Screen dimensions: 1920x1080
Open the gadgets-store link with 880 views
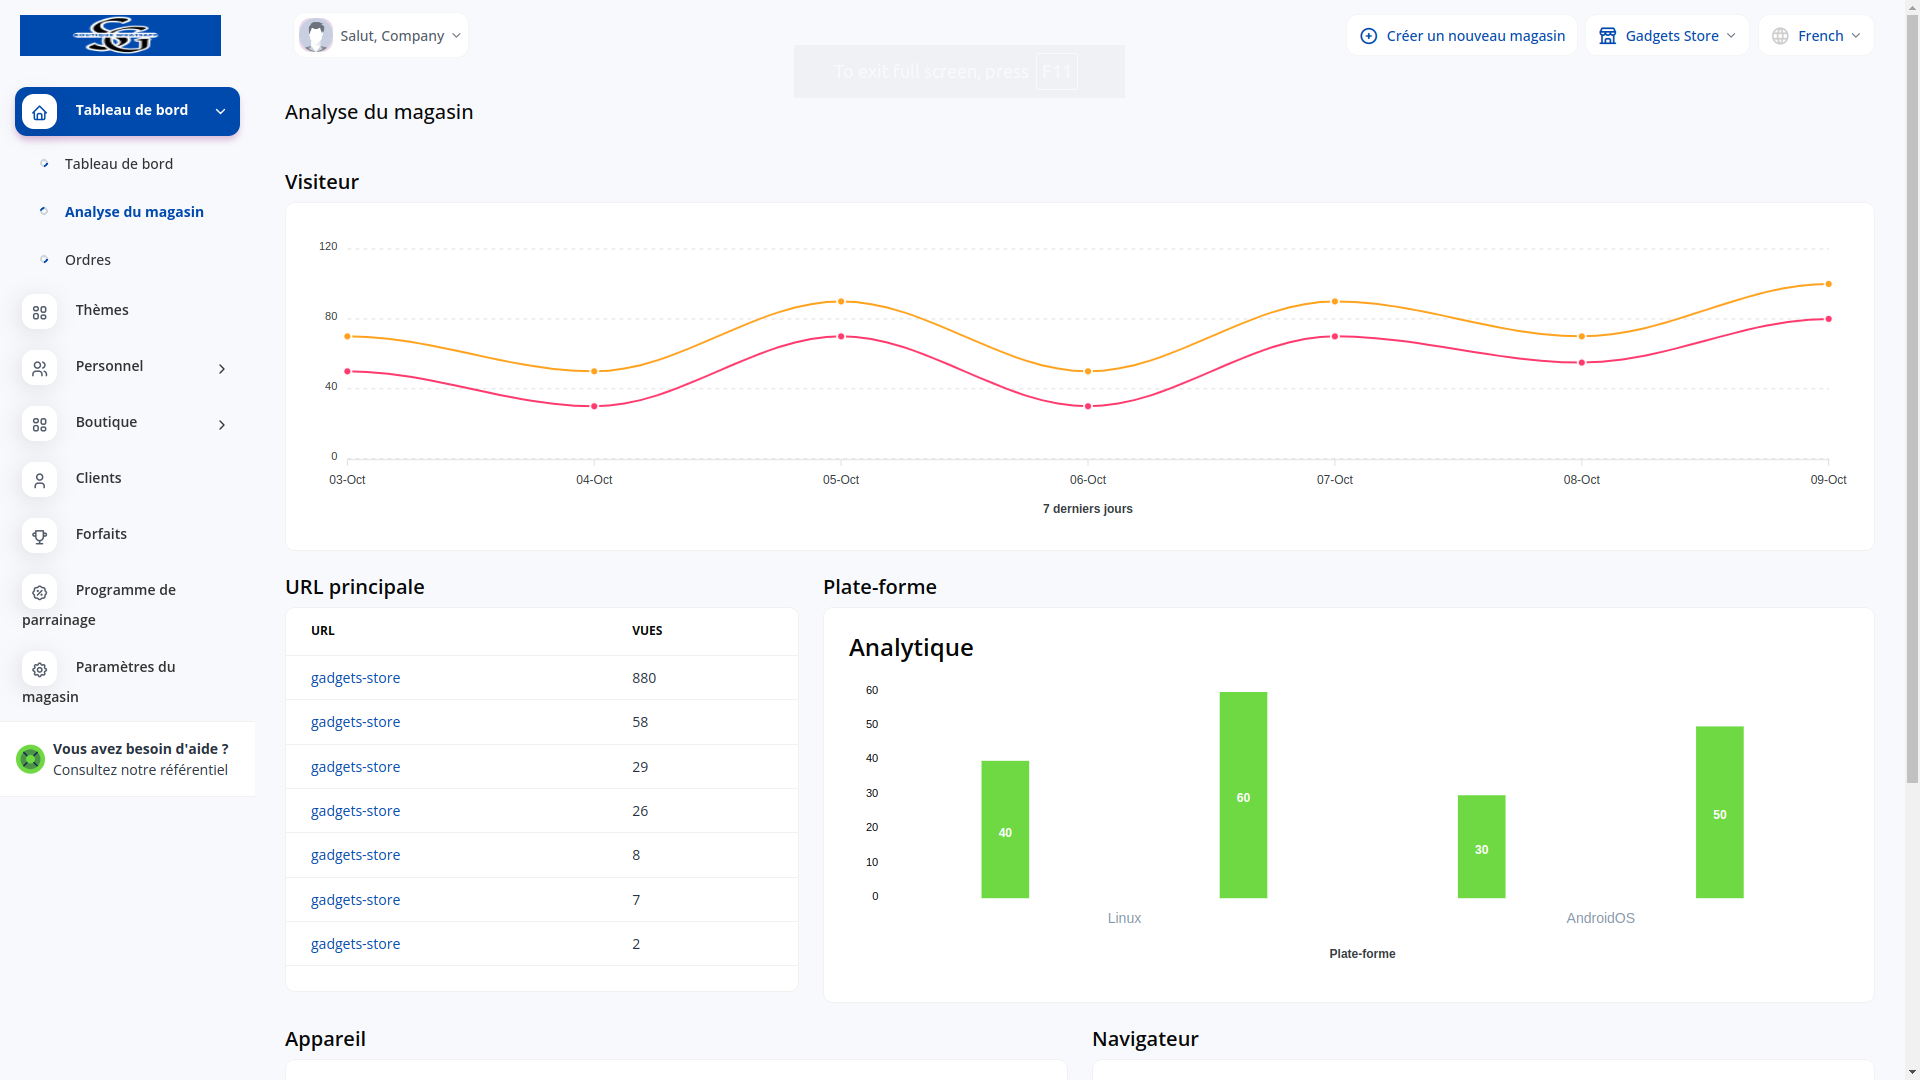pyautogui.click(x=355, y=678)
